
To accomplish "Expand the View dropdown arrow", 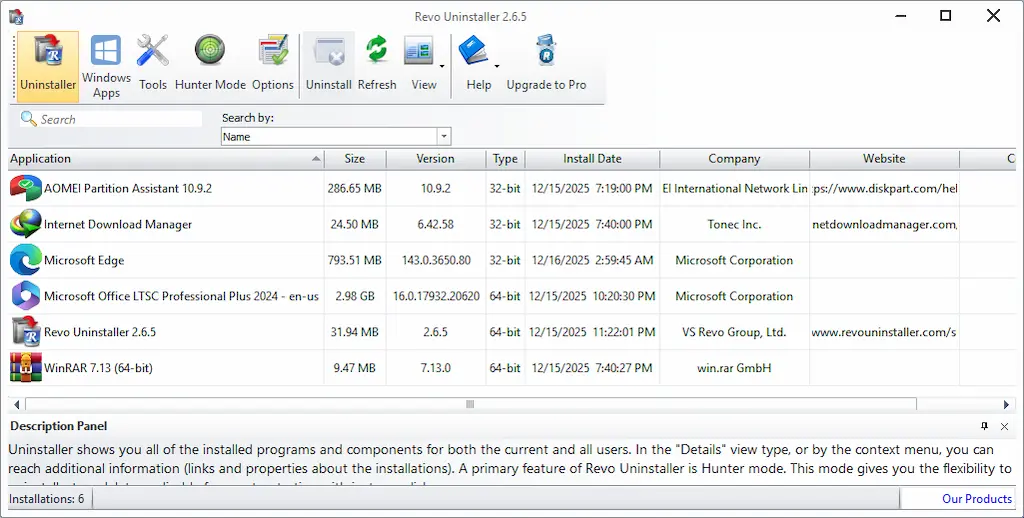I will click(442, 66).
